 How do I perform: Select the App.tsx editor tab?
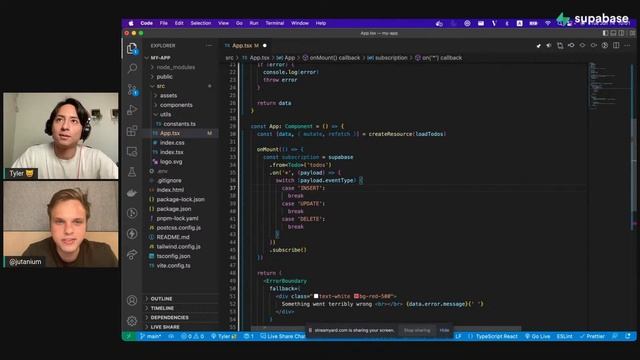click(245, 46)
